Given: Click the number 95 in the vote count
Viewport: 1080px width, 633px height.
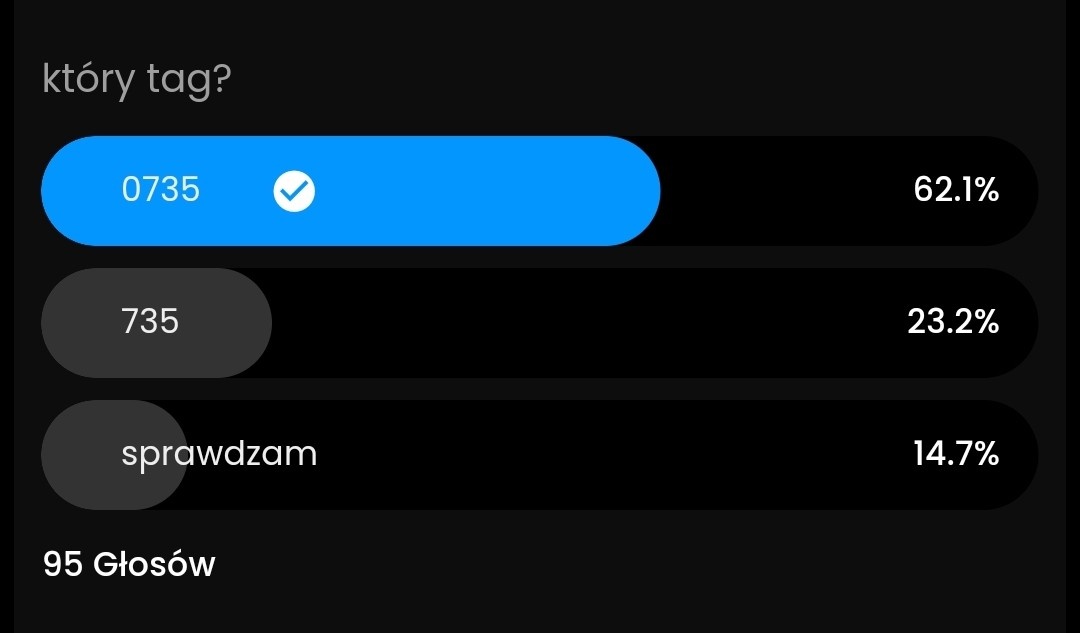Looking at the screenshot, I should point(62,565).
